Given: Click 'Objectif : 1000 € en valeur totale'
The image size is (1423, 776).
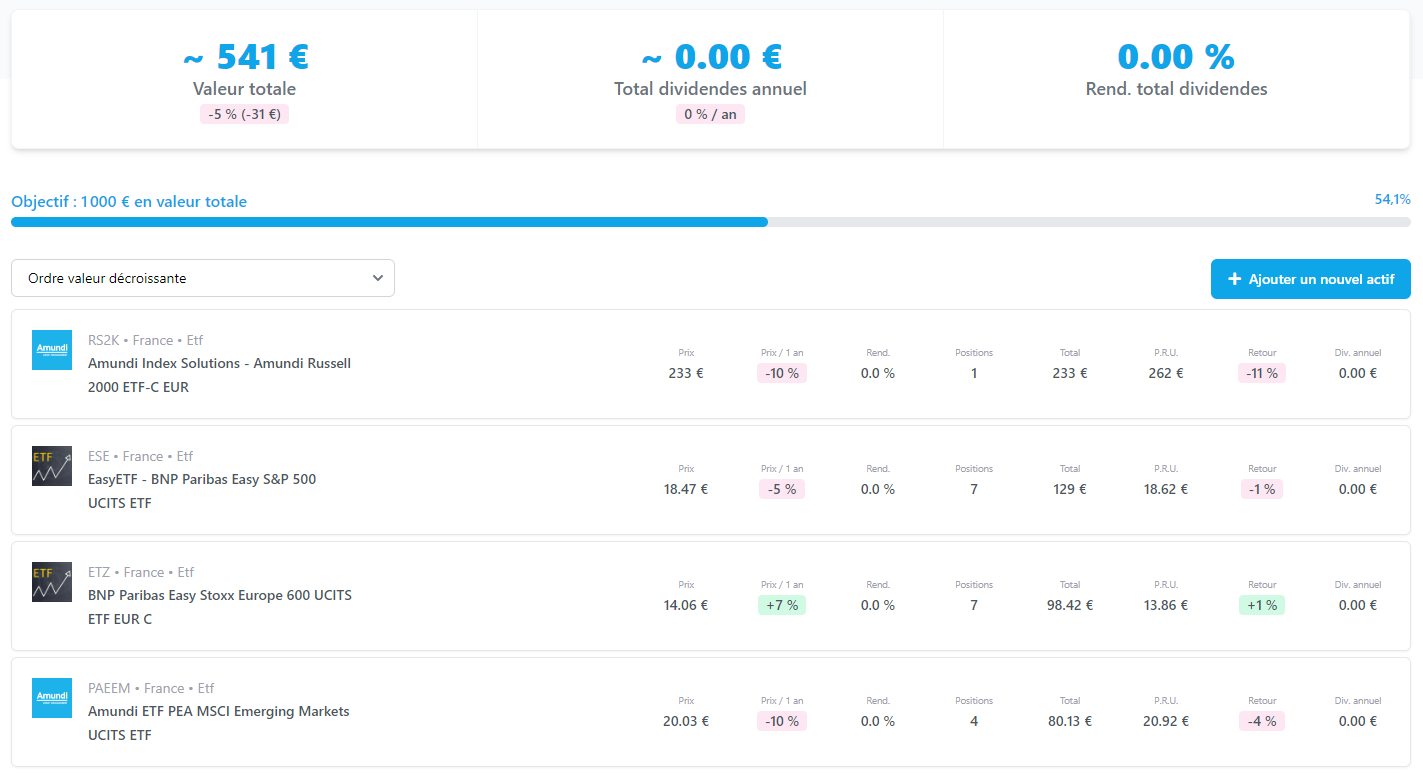Looking at the screenshot, I should click(x=129, y=202).
